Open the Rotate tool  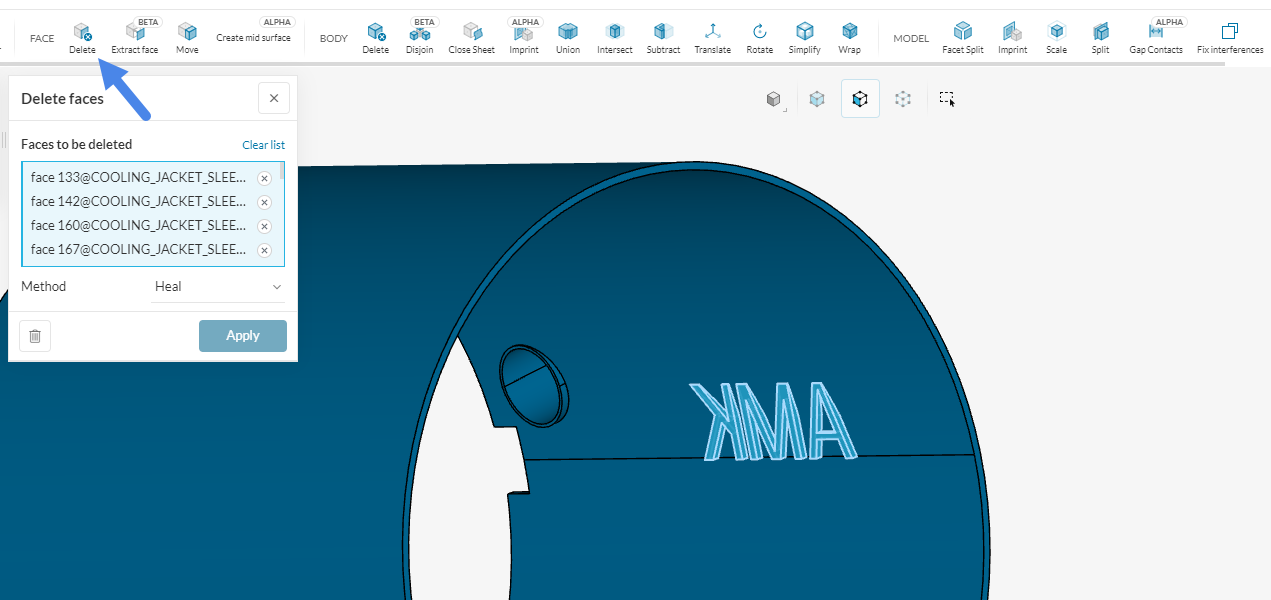pos(760,38)
